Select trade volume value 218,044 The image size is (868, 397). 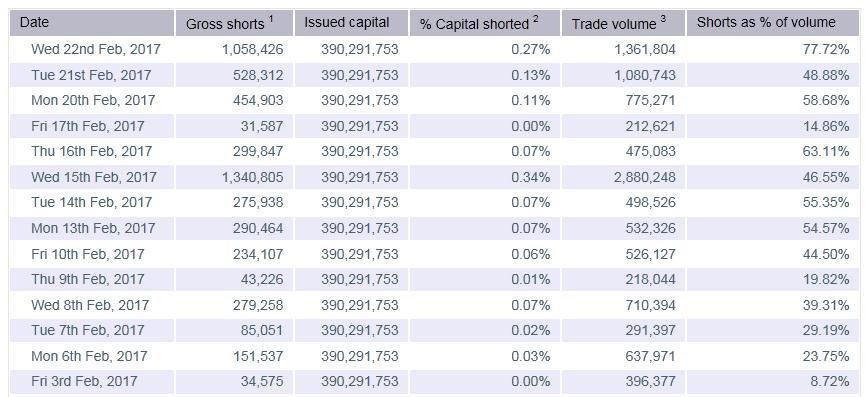(x=652, y=279)
